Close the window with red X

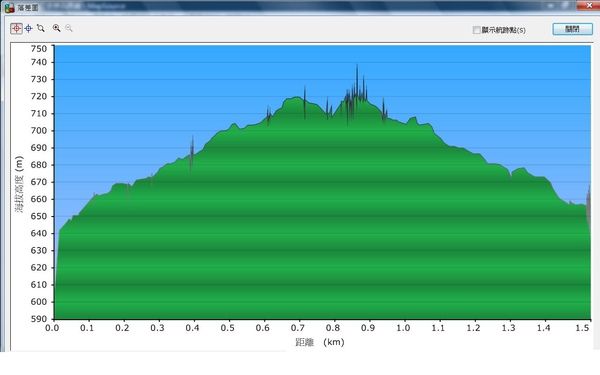tap(590, 5)
